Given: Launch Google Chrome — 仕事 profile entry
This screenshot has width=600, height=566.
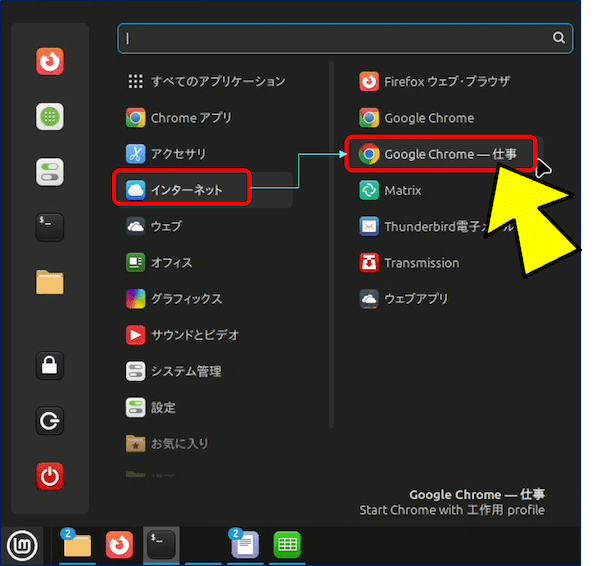Looking at the screenshot, I should (x=441, y=154).
